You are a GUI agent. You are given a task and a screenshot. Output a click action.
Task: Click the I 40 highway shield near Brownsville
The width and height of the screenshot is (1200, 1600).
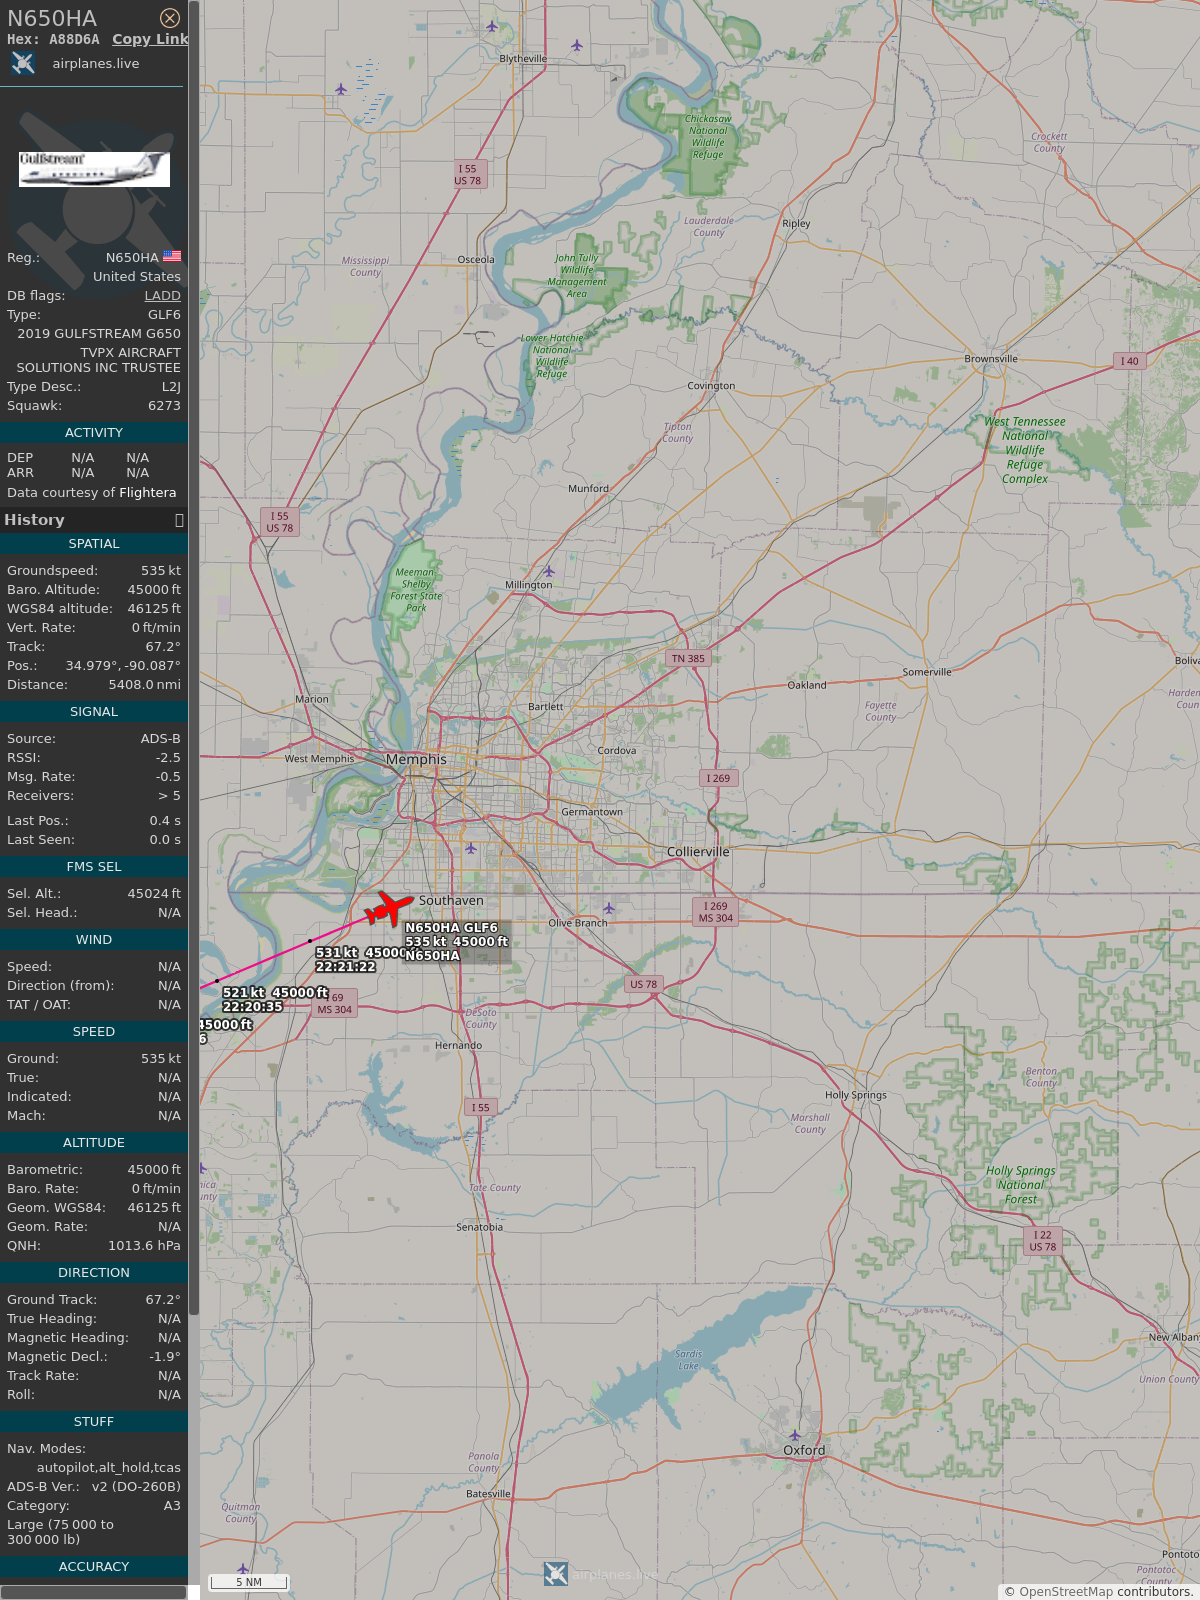click(x=1129, y=361)
